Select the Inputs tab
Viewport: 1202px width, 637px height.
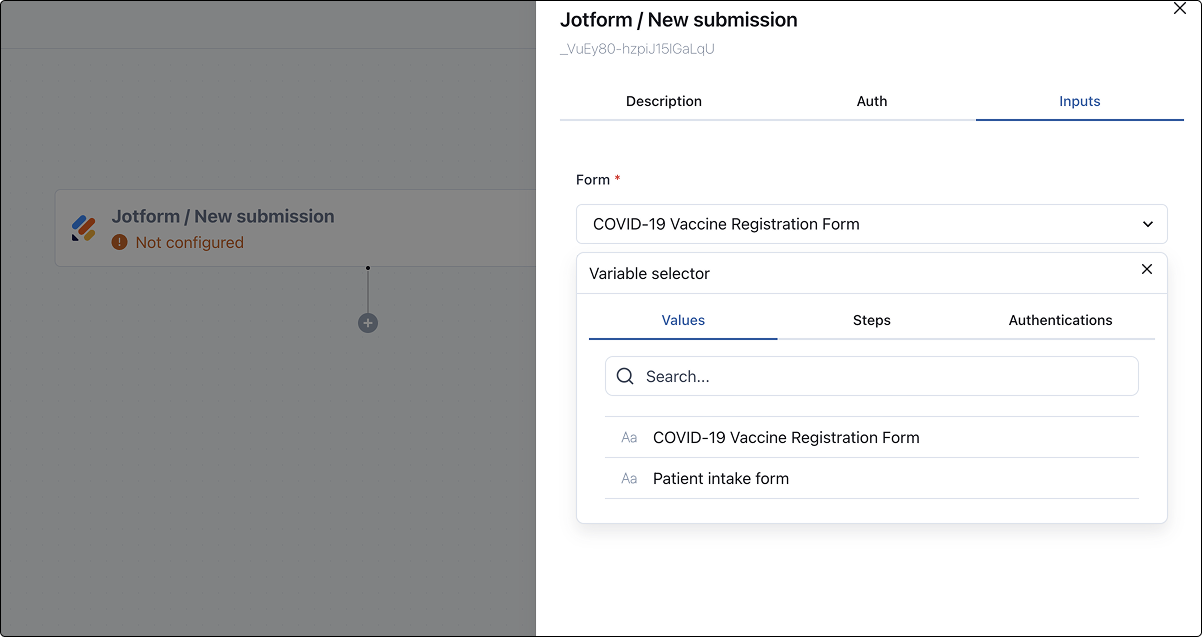[x=1080, y=101]
